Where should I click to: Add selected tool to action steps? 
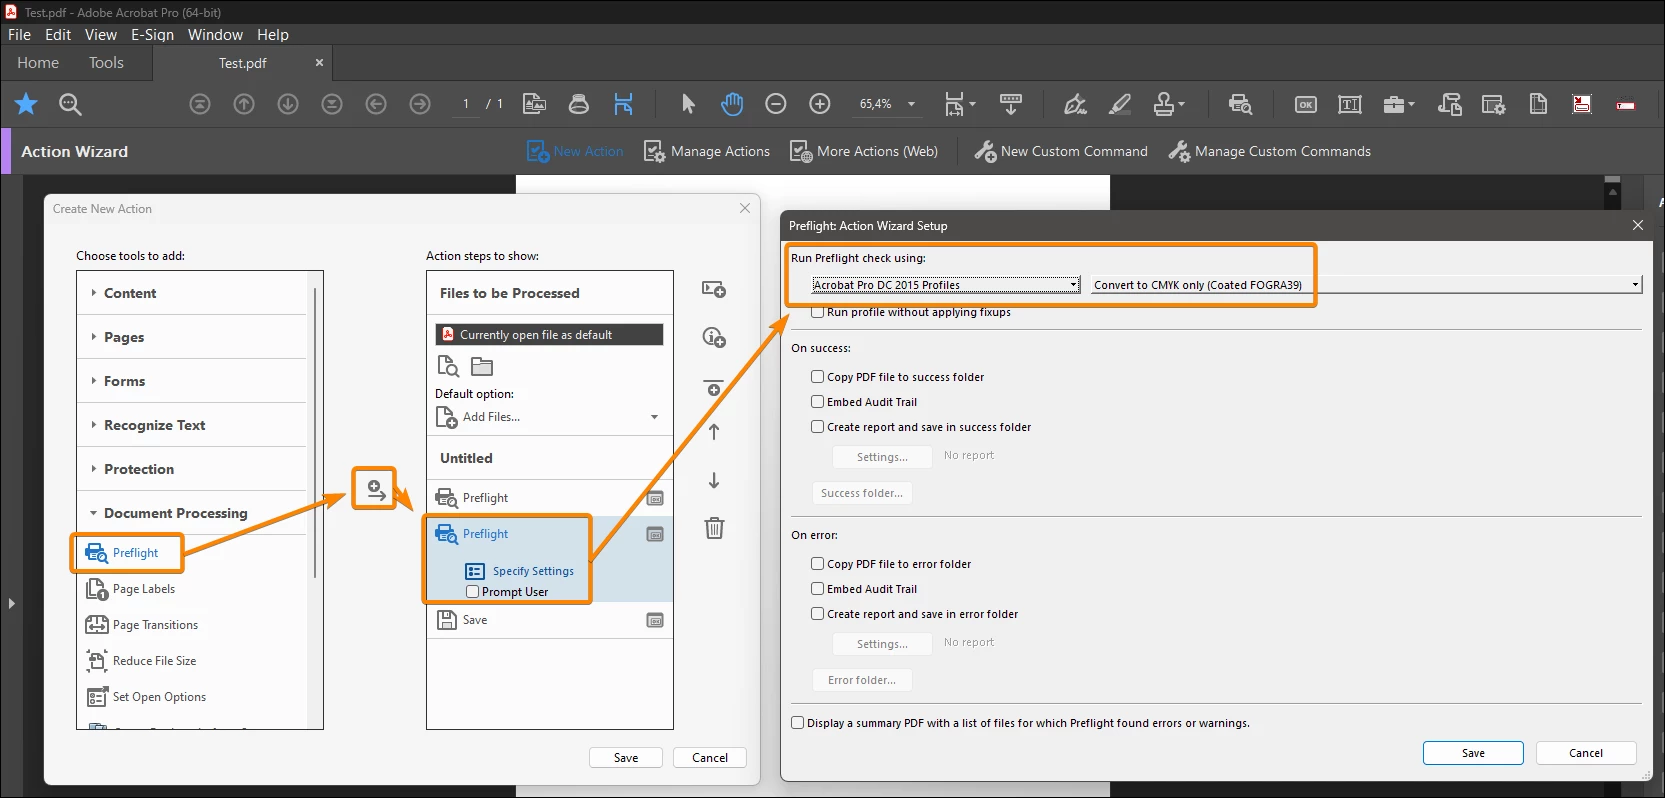click(x=375, y=489)
